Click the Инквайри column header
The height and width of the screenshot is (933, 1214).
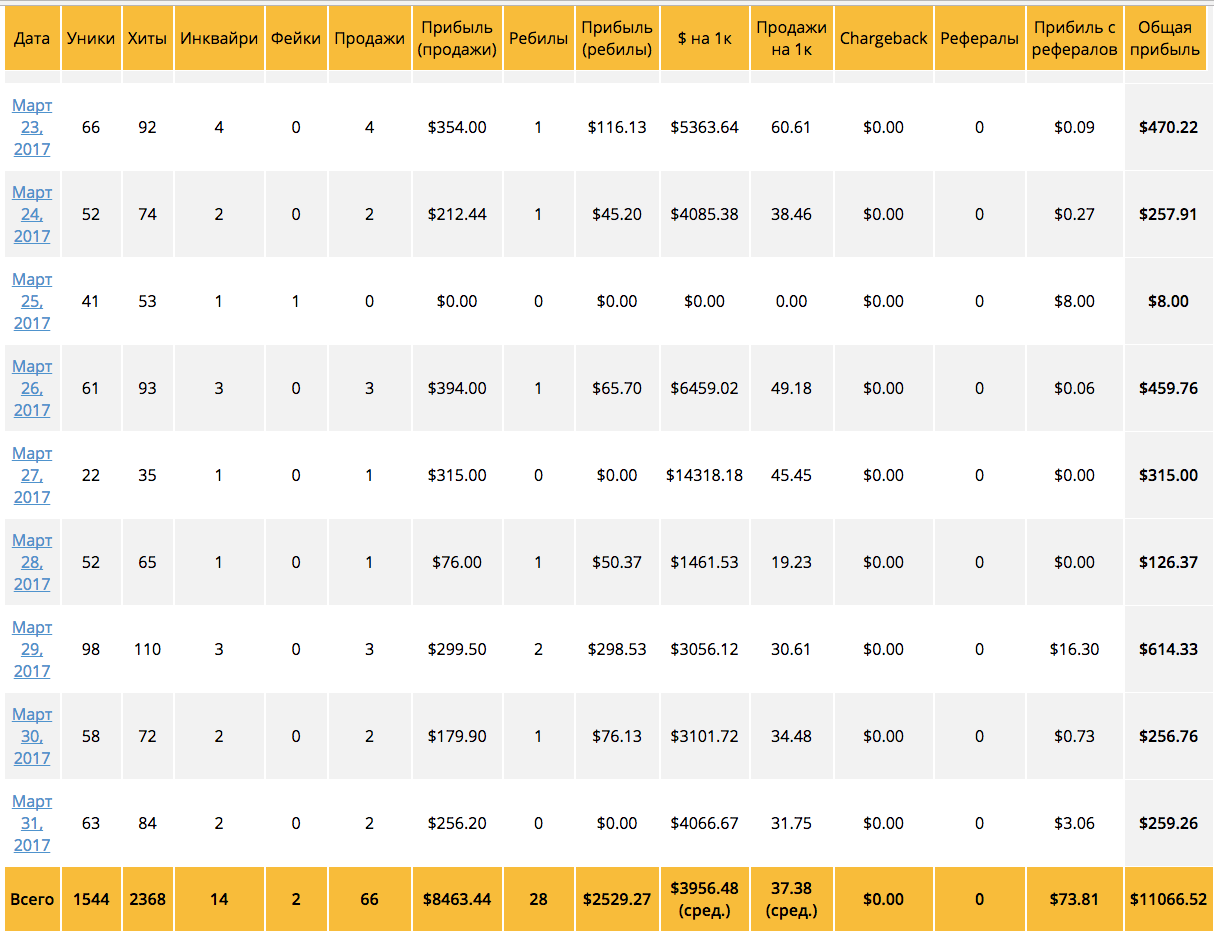point(219,39)
